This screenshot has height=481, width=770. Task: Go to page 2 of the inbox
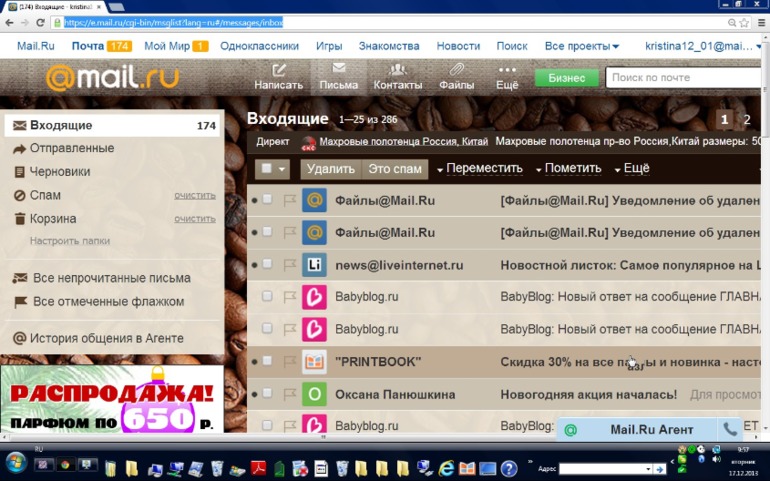[x=746, y=120]
